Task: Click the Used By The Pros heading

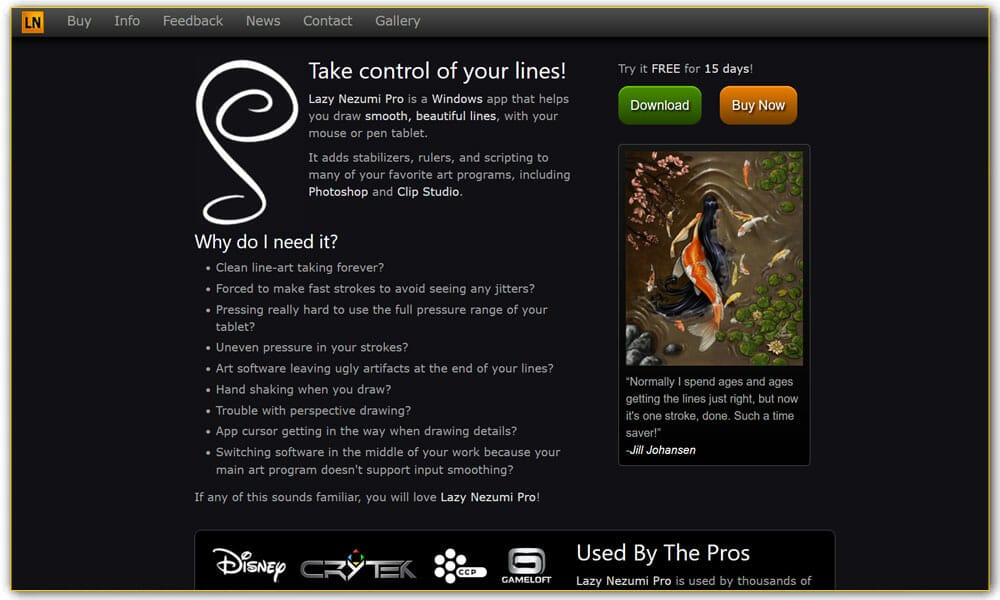Action: pos(663,553)
